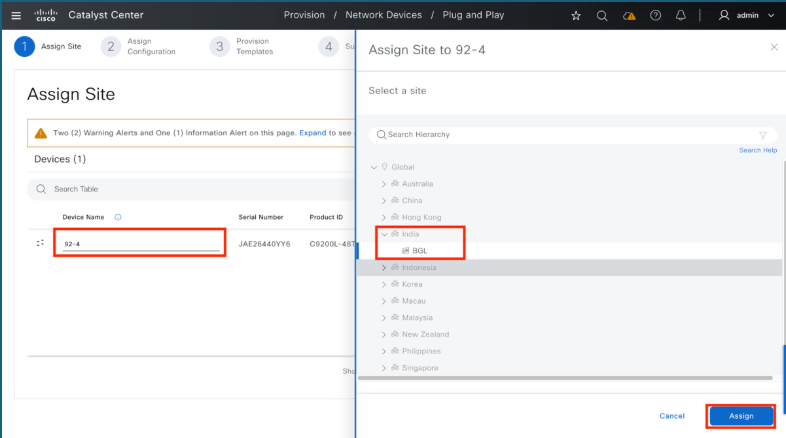Expand the Hong Kong site node
The height and width of the screenshot is (438, 786).
point(383,217)
